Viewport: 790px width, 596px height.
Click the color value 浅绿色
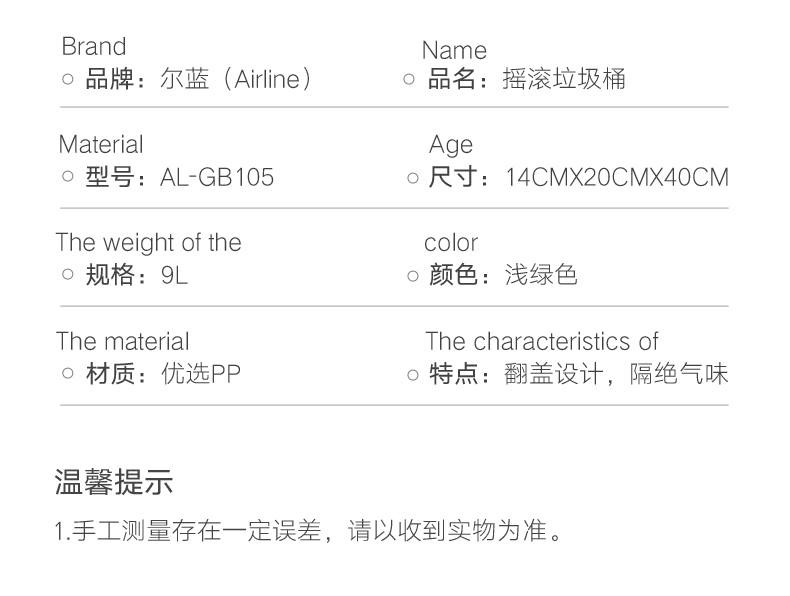point(541,275)
